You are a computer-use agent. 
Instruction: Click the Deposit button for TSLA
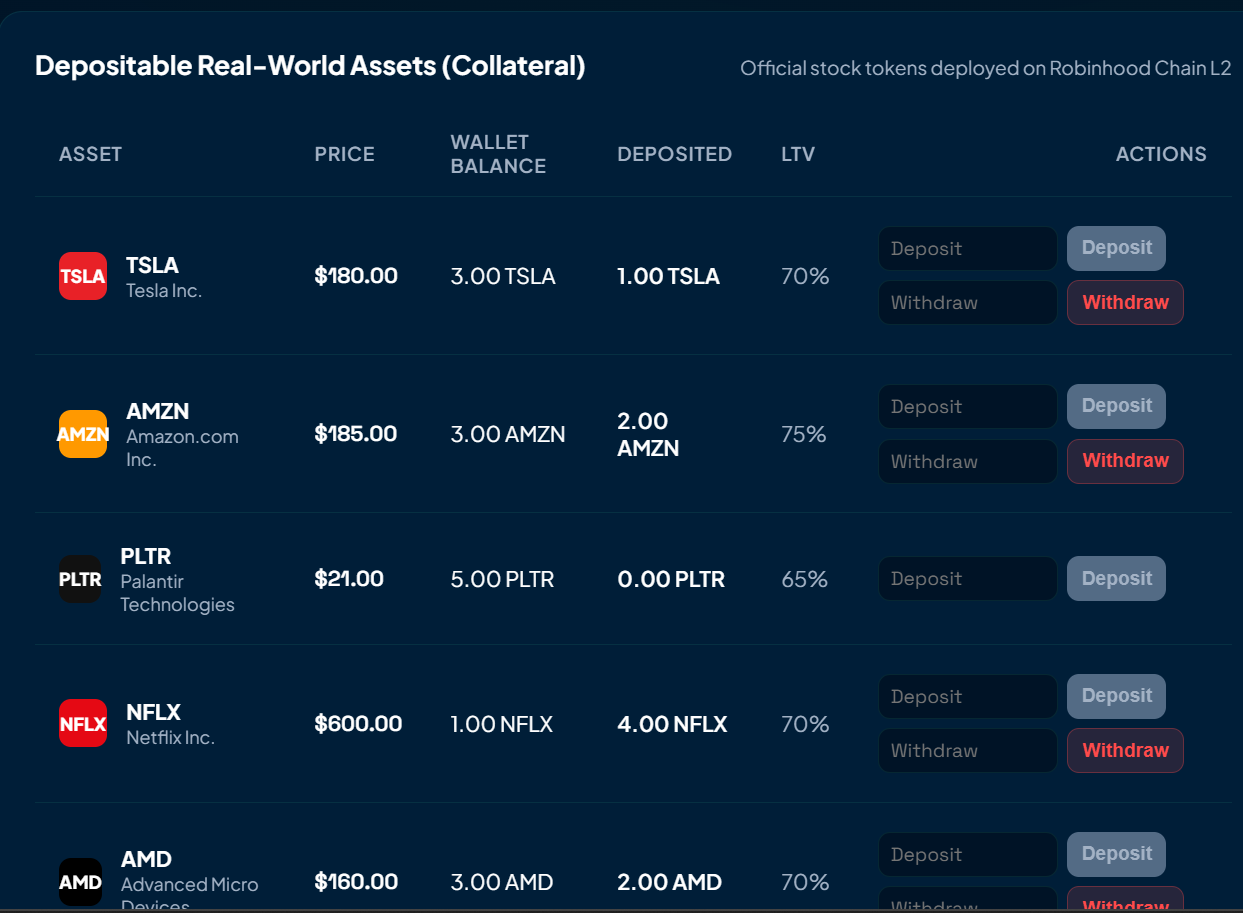tap(1116, 248)
